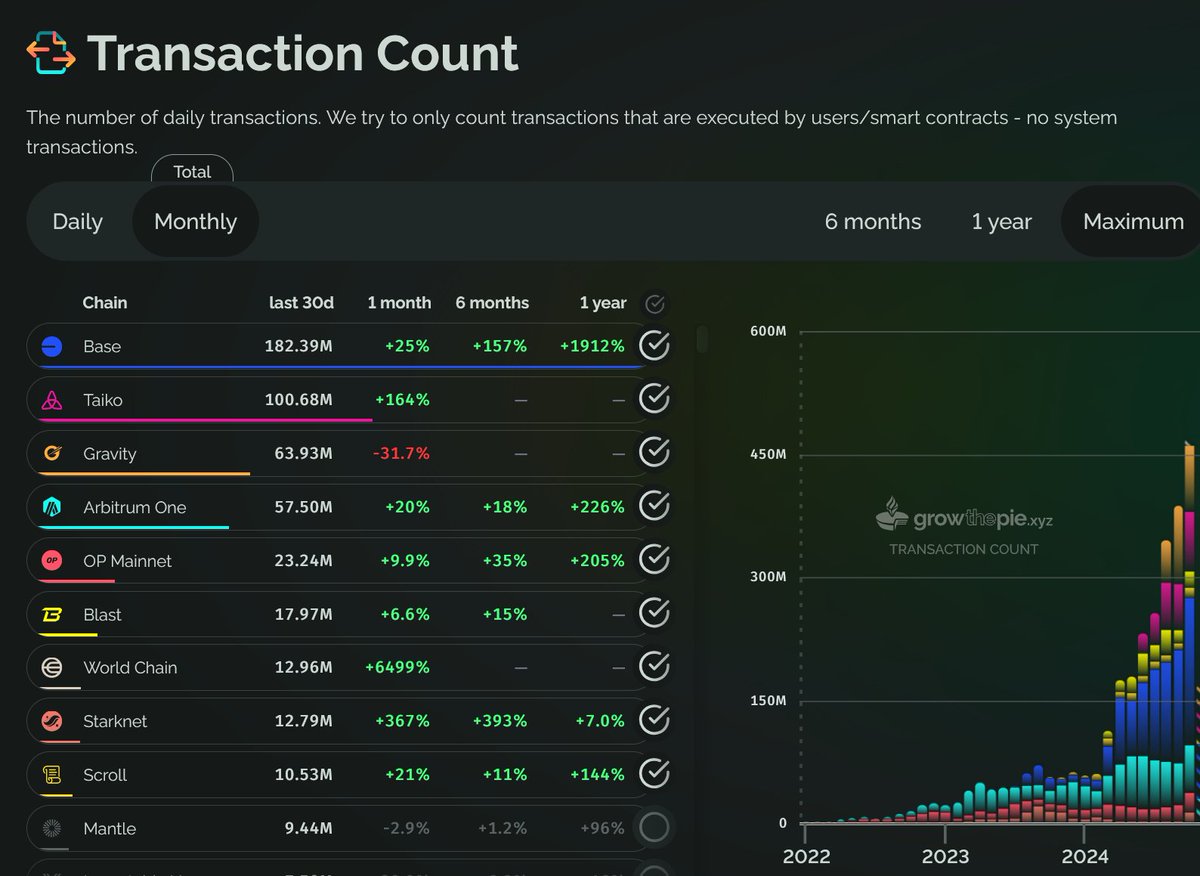Uncheck the Scroll chain checkbox
The height and width of the screenshot is (876, 1200).
coord(654,773)
